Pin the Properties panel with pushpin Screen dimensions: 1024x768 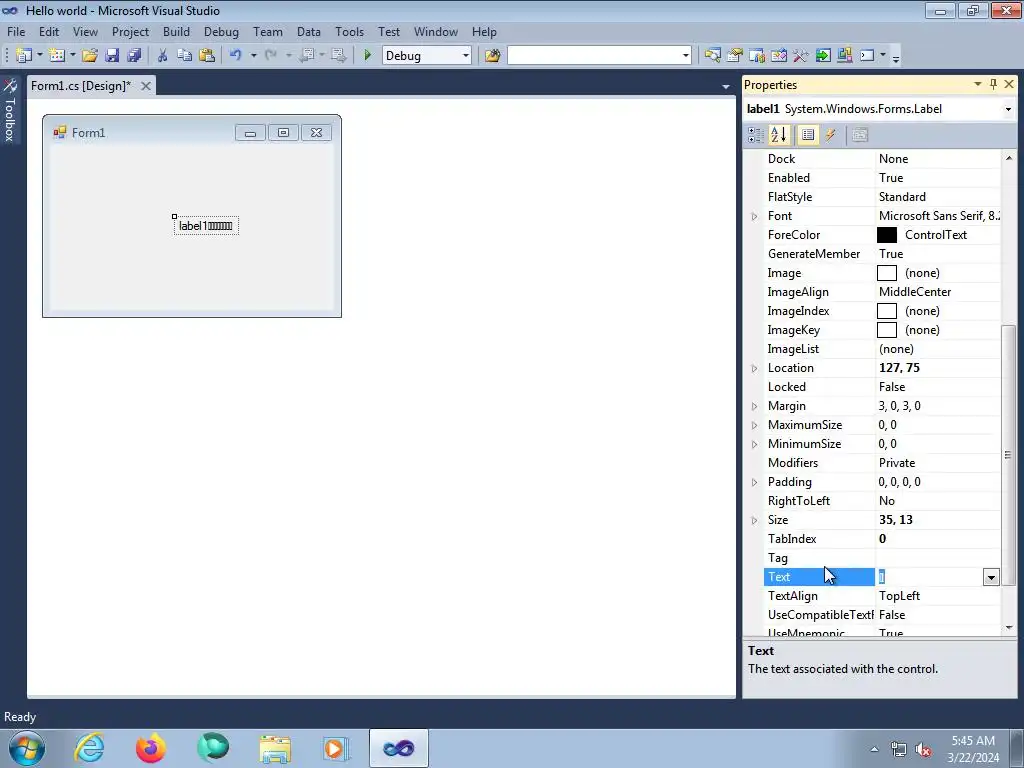[993, 84]
